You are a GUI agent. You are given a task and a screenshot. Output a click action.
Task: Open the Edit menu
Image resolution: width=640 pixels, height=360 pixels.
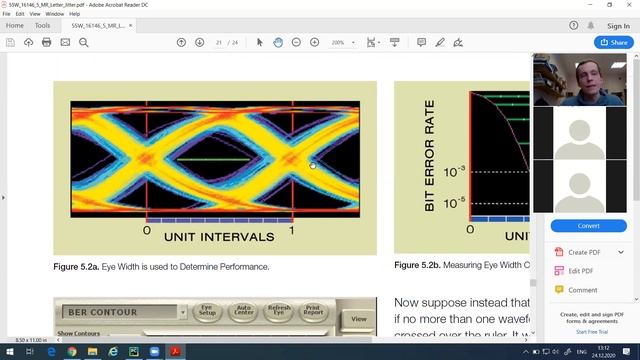pyautogui.click(x=20, y=14)
